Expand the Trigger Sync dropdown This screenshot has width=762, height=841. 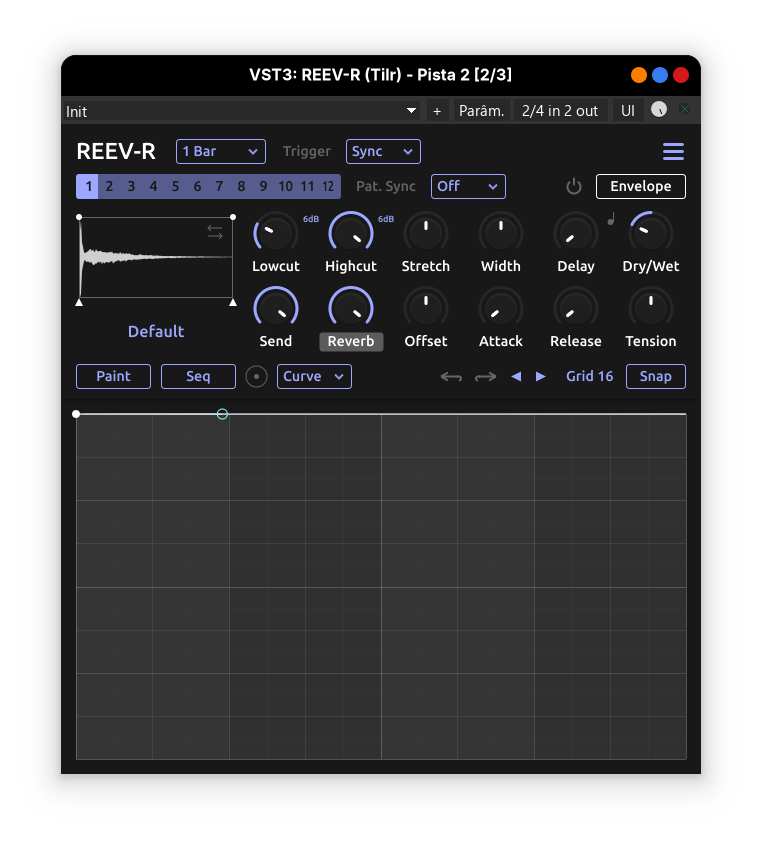click(383, 152)
